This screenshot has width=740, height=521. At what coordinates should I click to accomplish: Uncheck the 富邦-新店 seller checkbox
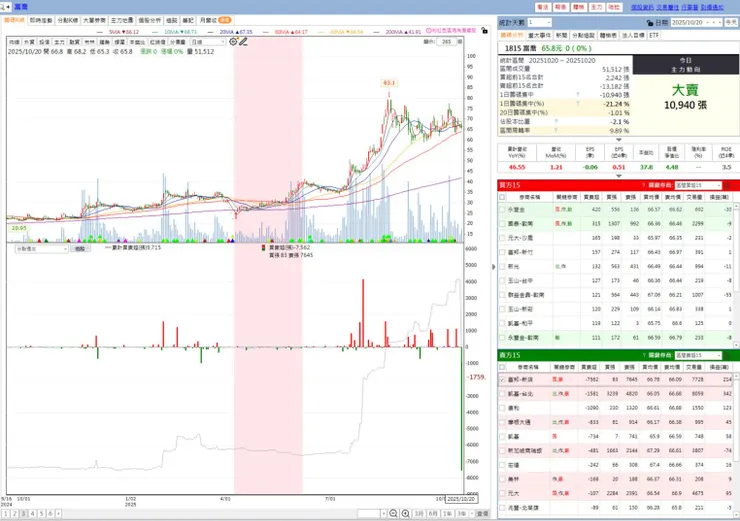pyautogui.click(x=502, y=379)
